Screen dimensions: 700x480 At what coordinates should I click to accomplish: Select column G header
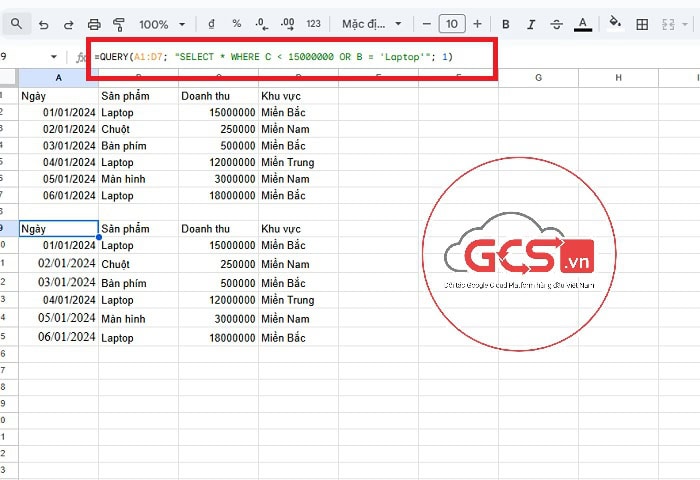[x=538, y=78]
